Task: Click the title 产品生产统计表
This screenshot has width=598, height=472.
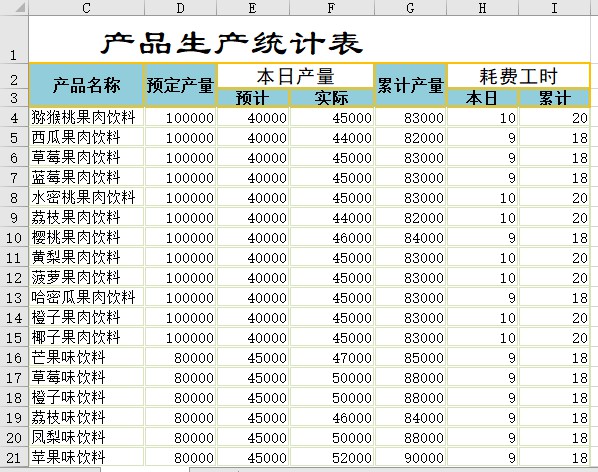Action: click(232, 43)
